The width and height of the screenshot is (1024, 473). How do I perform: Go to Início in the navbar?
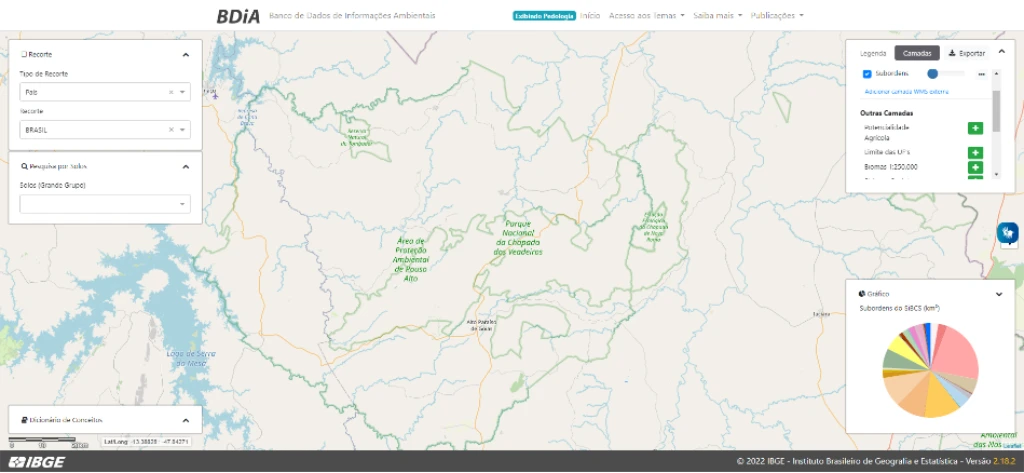point(590,15)
